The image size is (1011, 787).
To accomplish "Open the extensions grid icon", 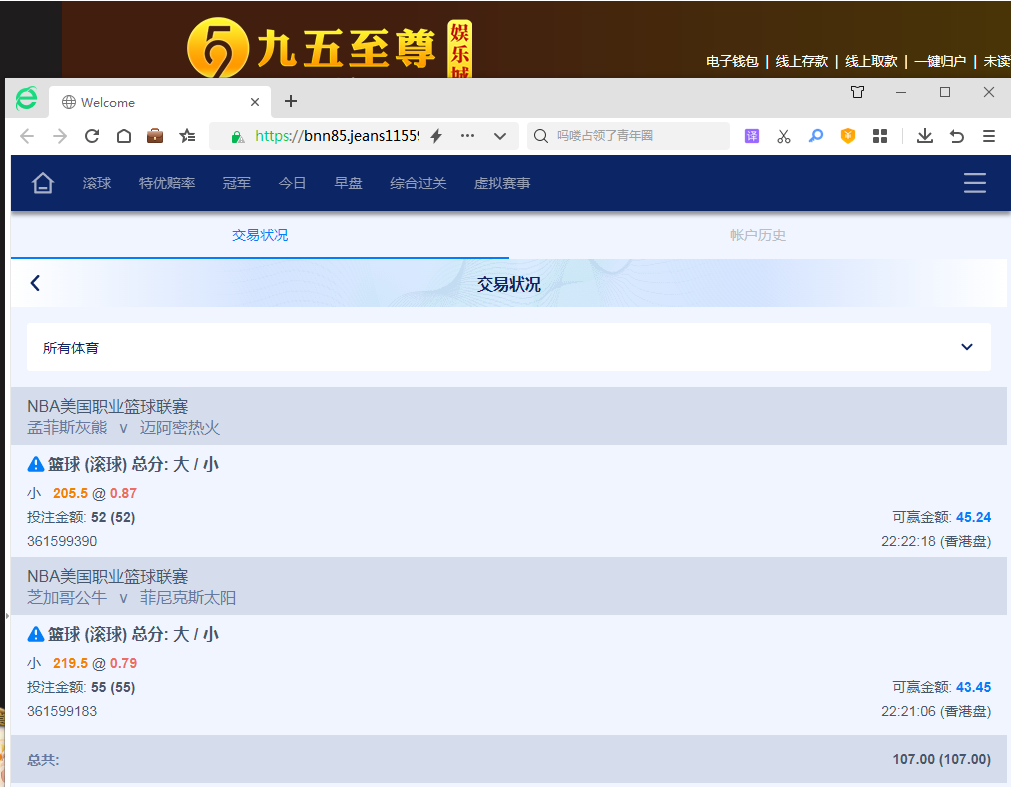I will (880, 136).
